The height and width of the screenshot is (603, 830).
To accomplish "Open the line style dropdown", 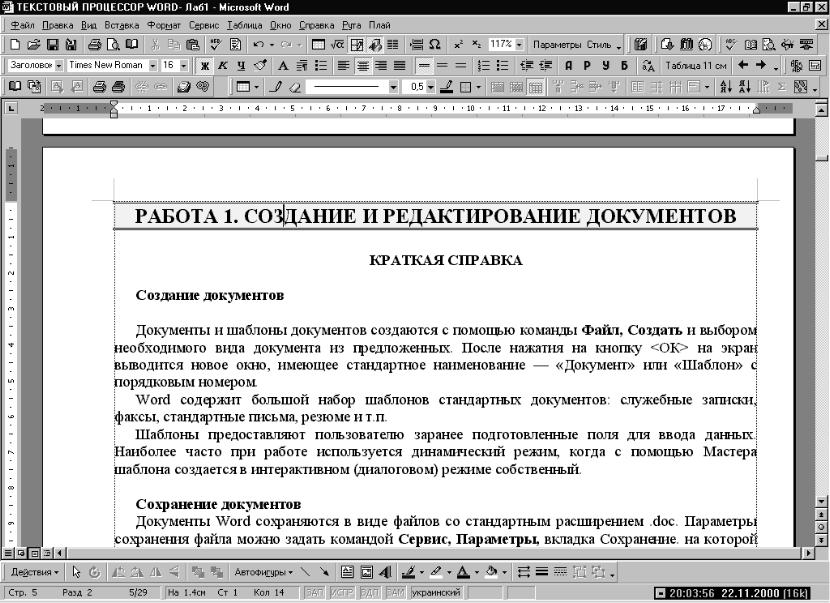I will point(393,86).
